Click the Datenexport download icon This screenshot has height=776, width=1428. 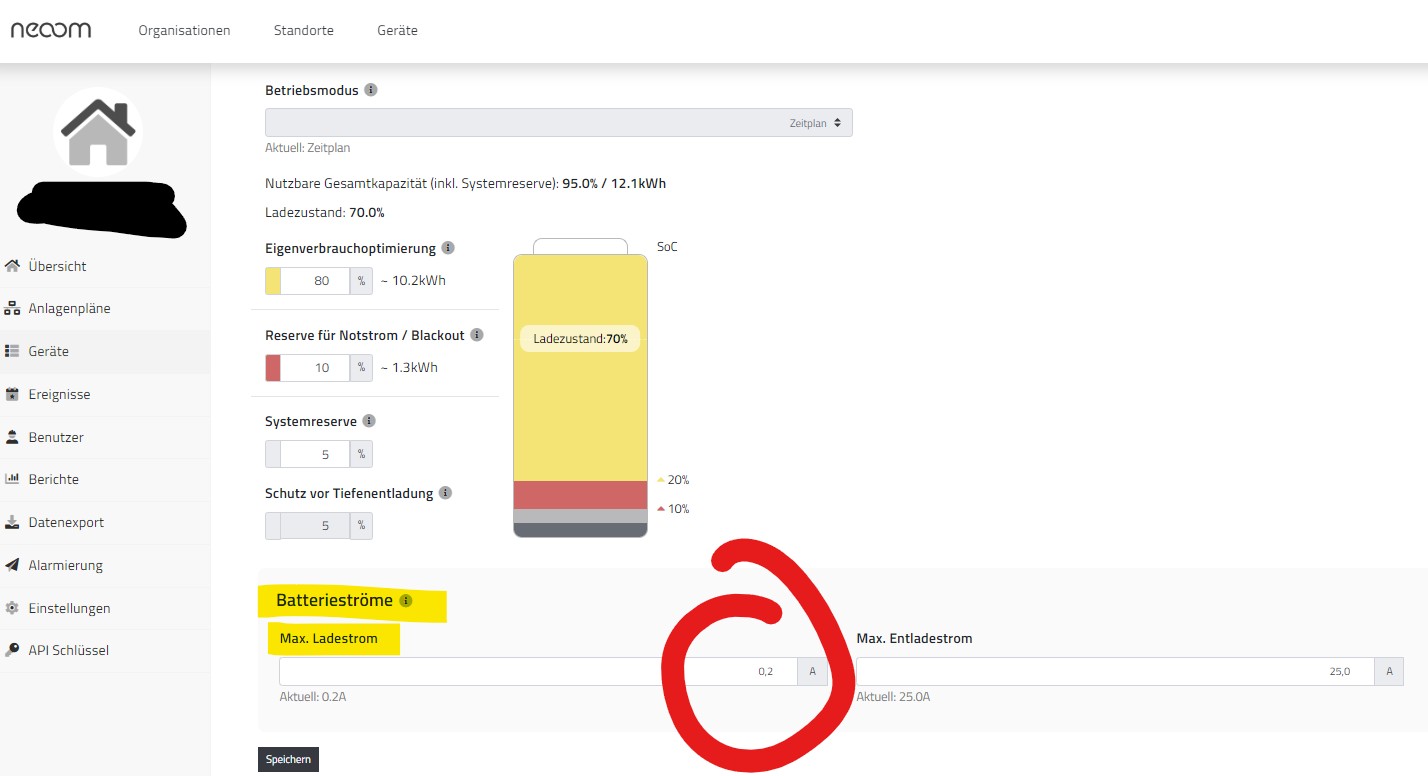[12, 522]
